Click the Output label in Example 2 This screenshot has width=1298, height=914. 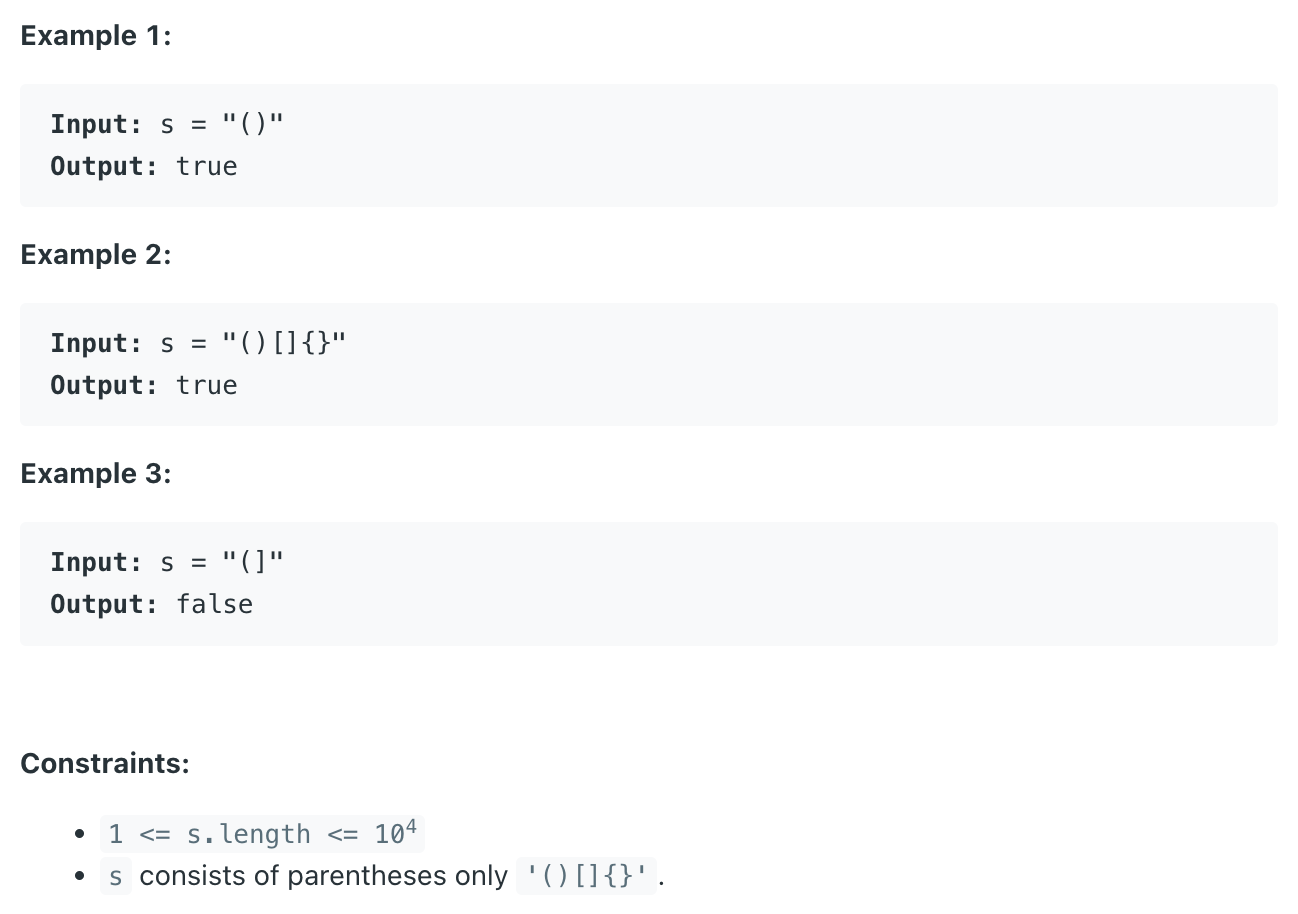pyautogui.click(x=105, y=385)
